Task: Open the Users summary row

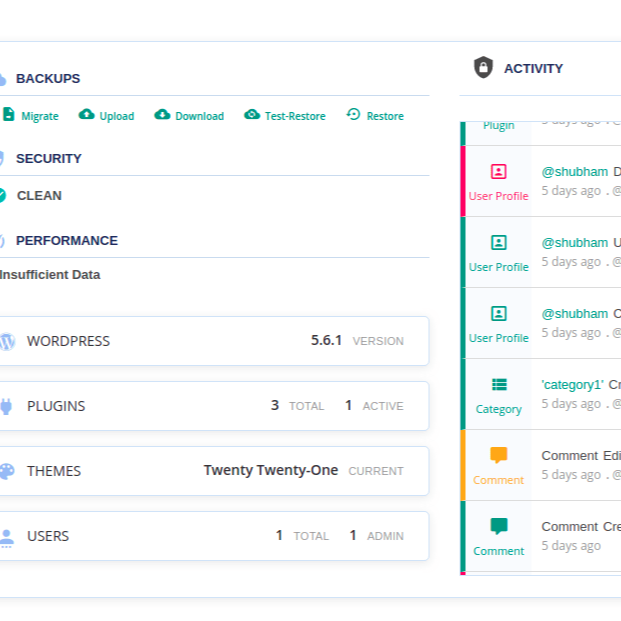Action: coord(213,536)
